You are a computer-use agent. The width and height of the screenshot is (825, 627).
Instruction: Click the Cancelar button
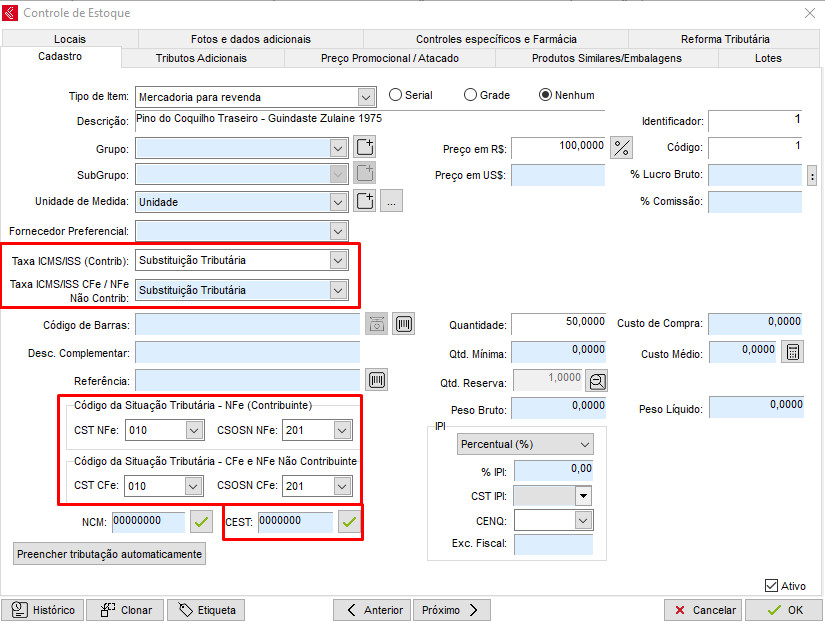coord(703,610)
